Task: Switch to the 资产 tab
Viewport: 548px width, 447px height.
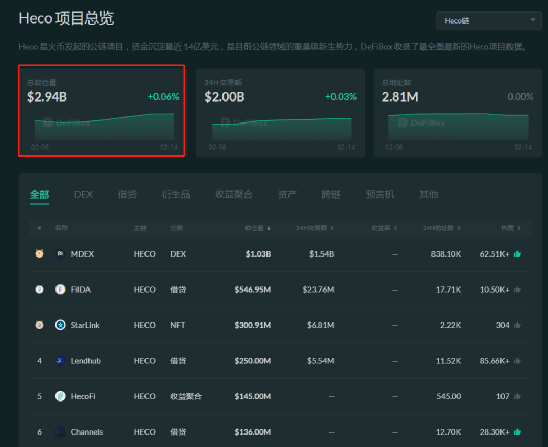Action: [287, 194]
